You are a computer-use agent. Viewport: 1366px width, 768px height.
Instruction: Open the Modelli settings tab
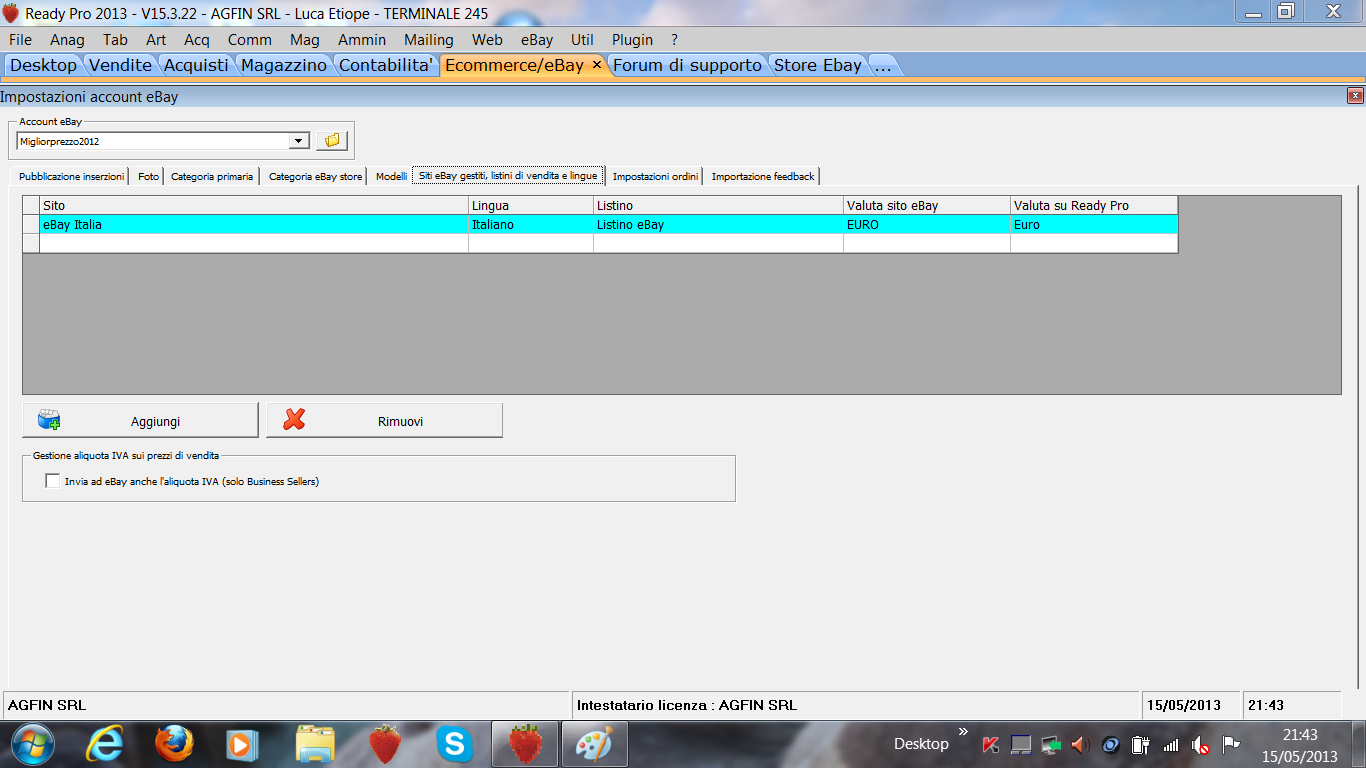coord(391,176)
